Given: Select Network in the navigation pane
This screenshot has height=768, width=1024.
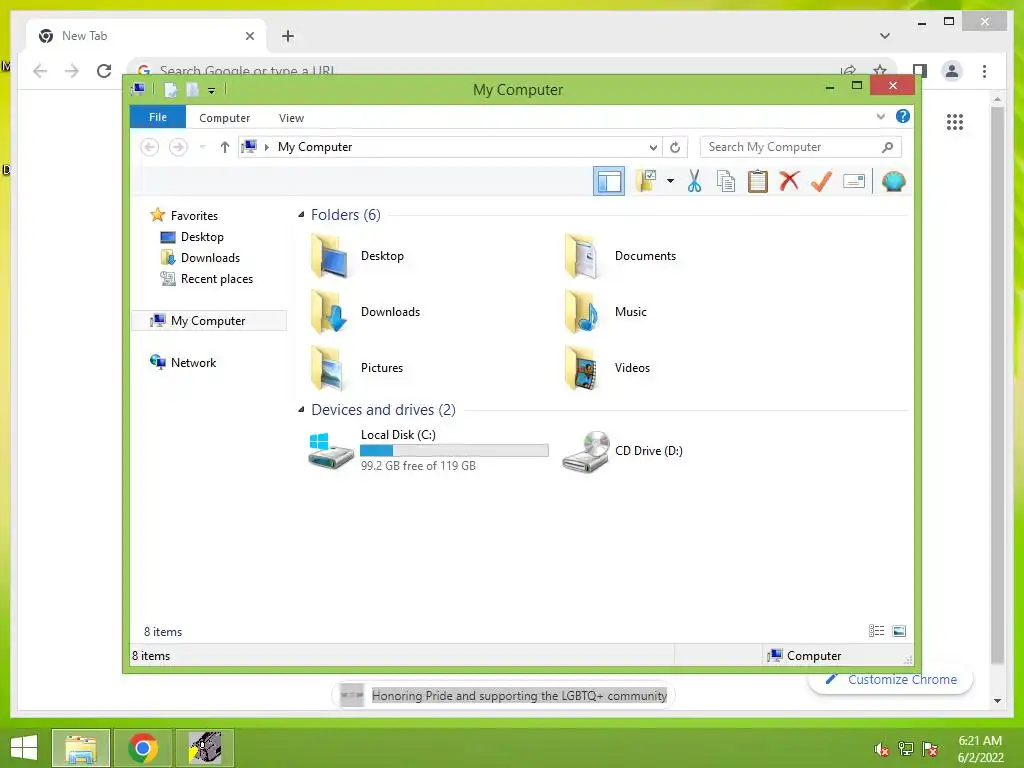Looking at the screenshot, I should click(x=193, y=362).
